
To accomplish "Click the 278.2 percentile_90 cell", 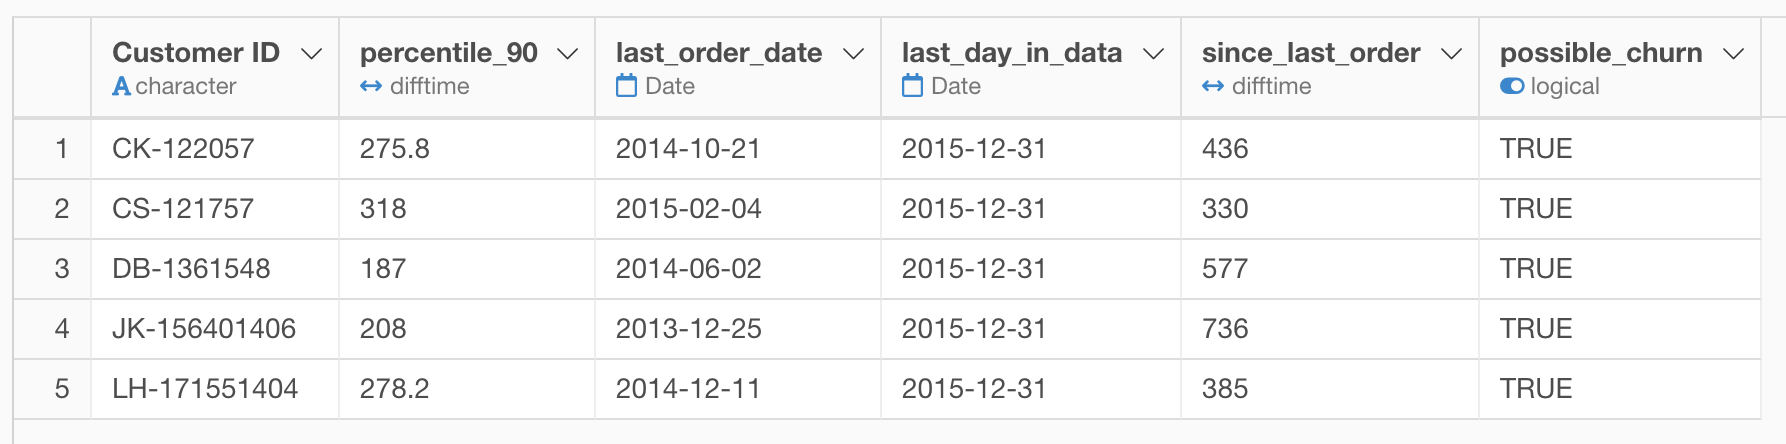I will tap(467, 389).
